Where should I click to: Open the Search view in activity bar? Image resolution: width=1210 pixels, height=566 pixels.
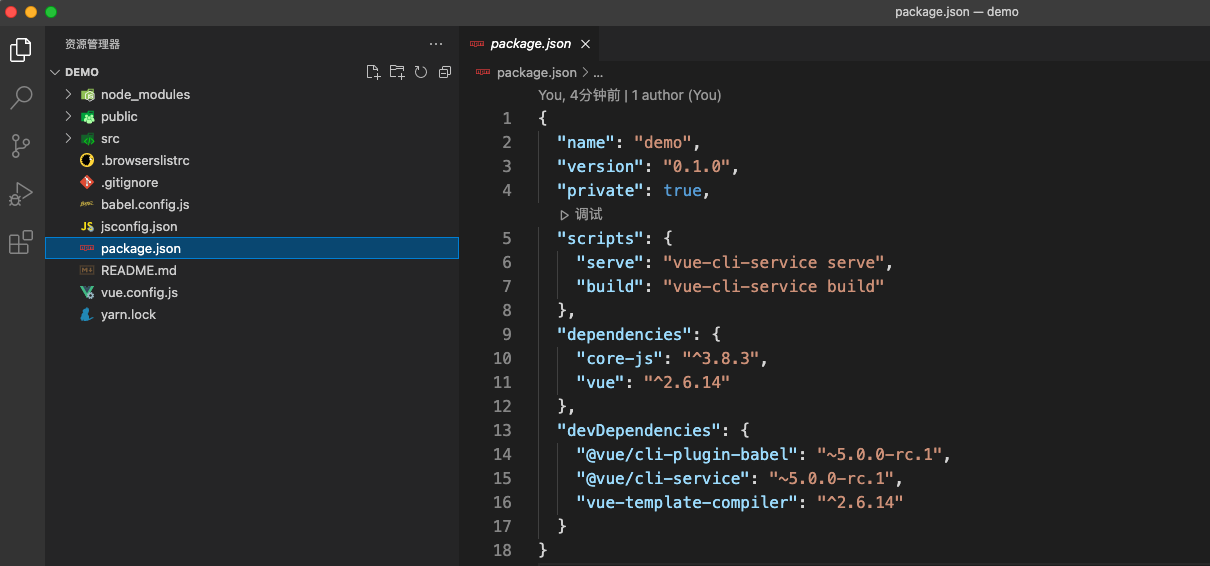point(21,97)
